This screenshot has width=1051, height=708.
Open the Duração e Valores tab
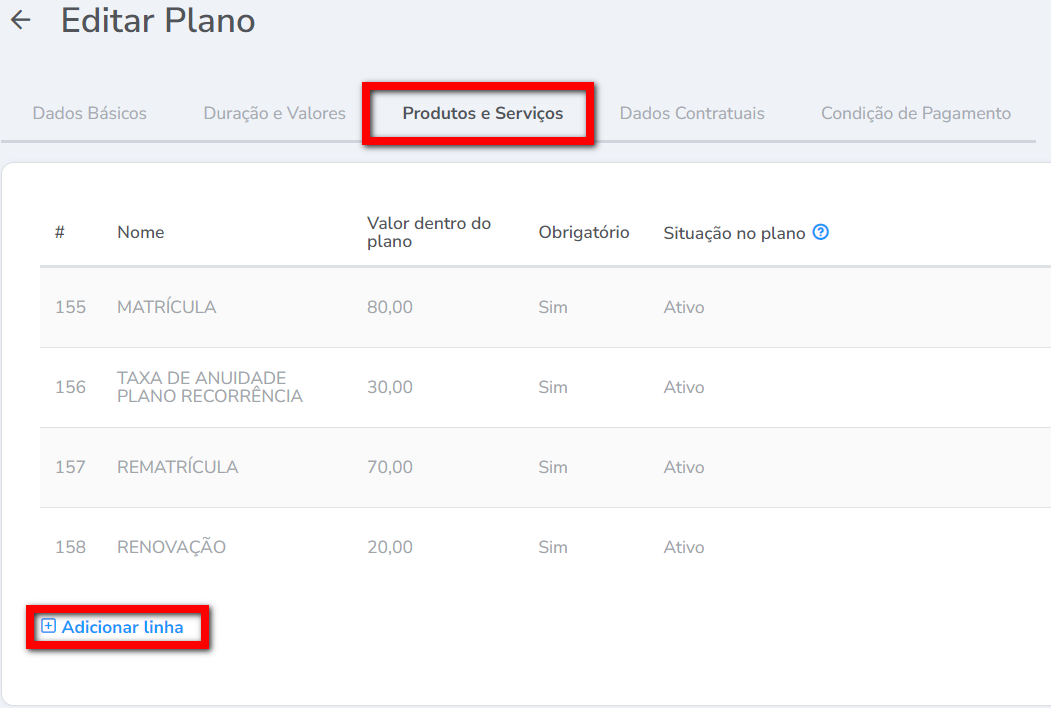coord(274,113)
